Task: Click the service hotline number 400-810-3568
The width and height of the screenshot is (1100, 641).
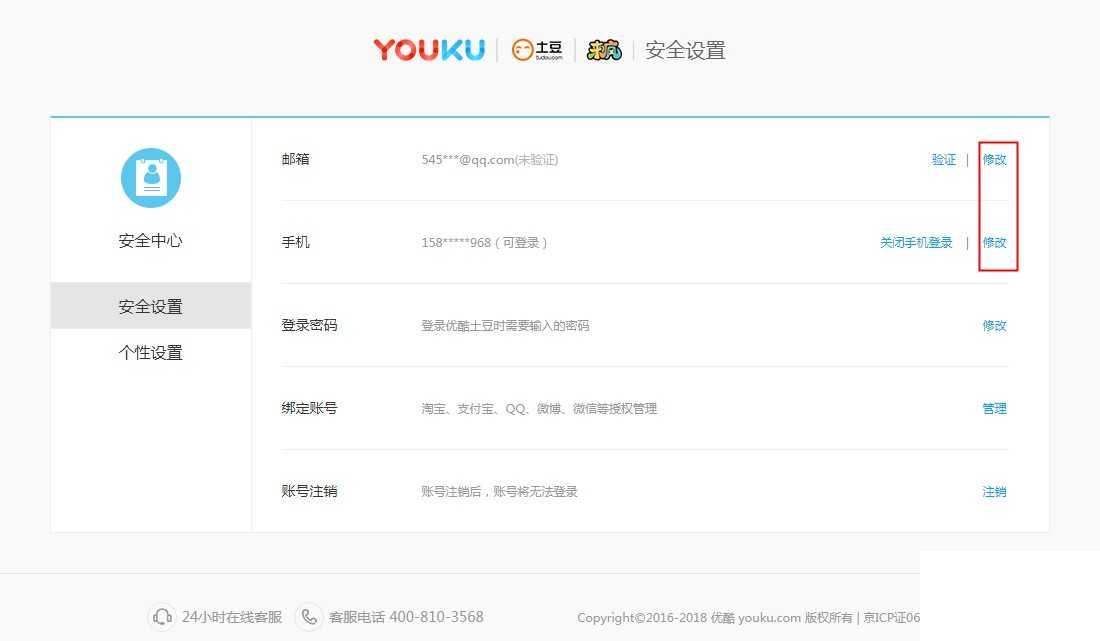Action: [438, 617]
